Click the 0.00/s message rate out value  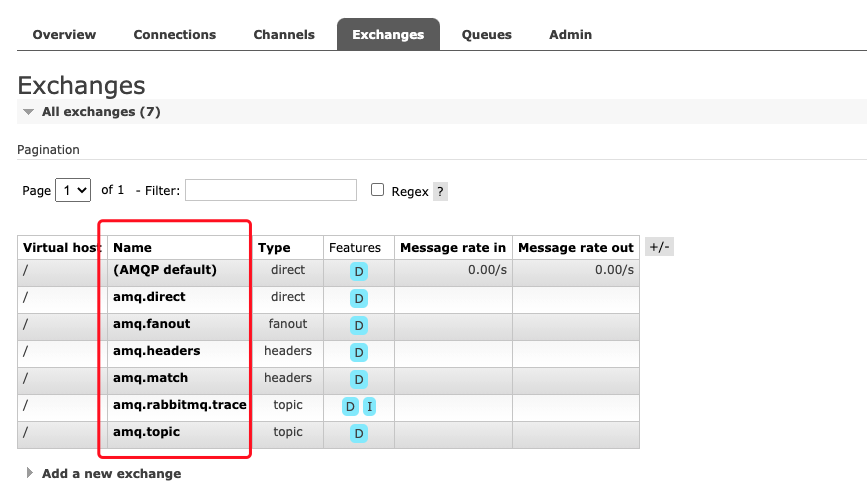point(614,270)
